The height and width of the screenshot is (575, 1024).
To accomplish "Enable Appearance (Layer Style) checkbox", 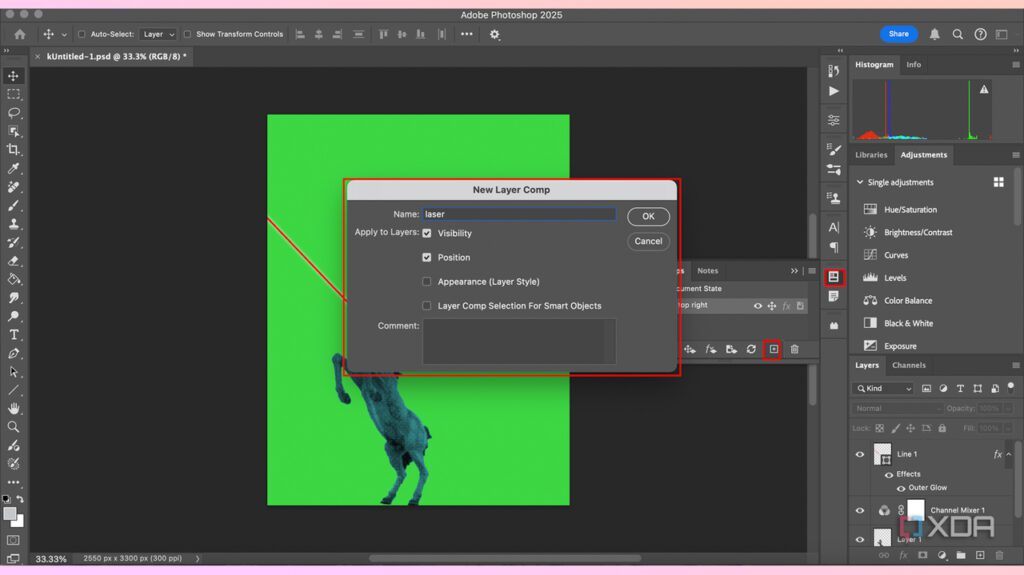I will (427, 282).
